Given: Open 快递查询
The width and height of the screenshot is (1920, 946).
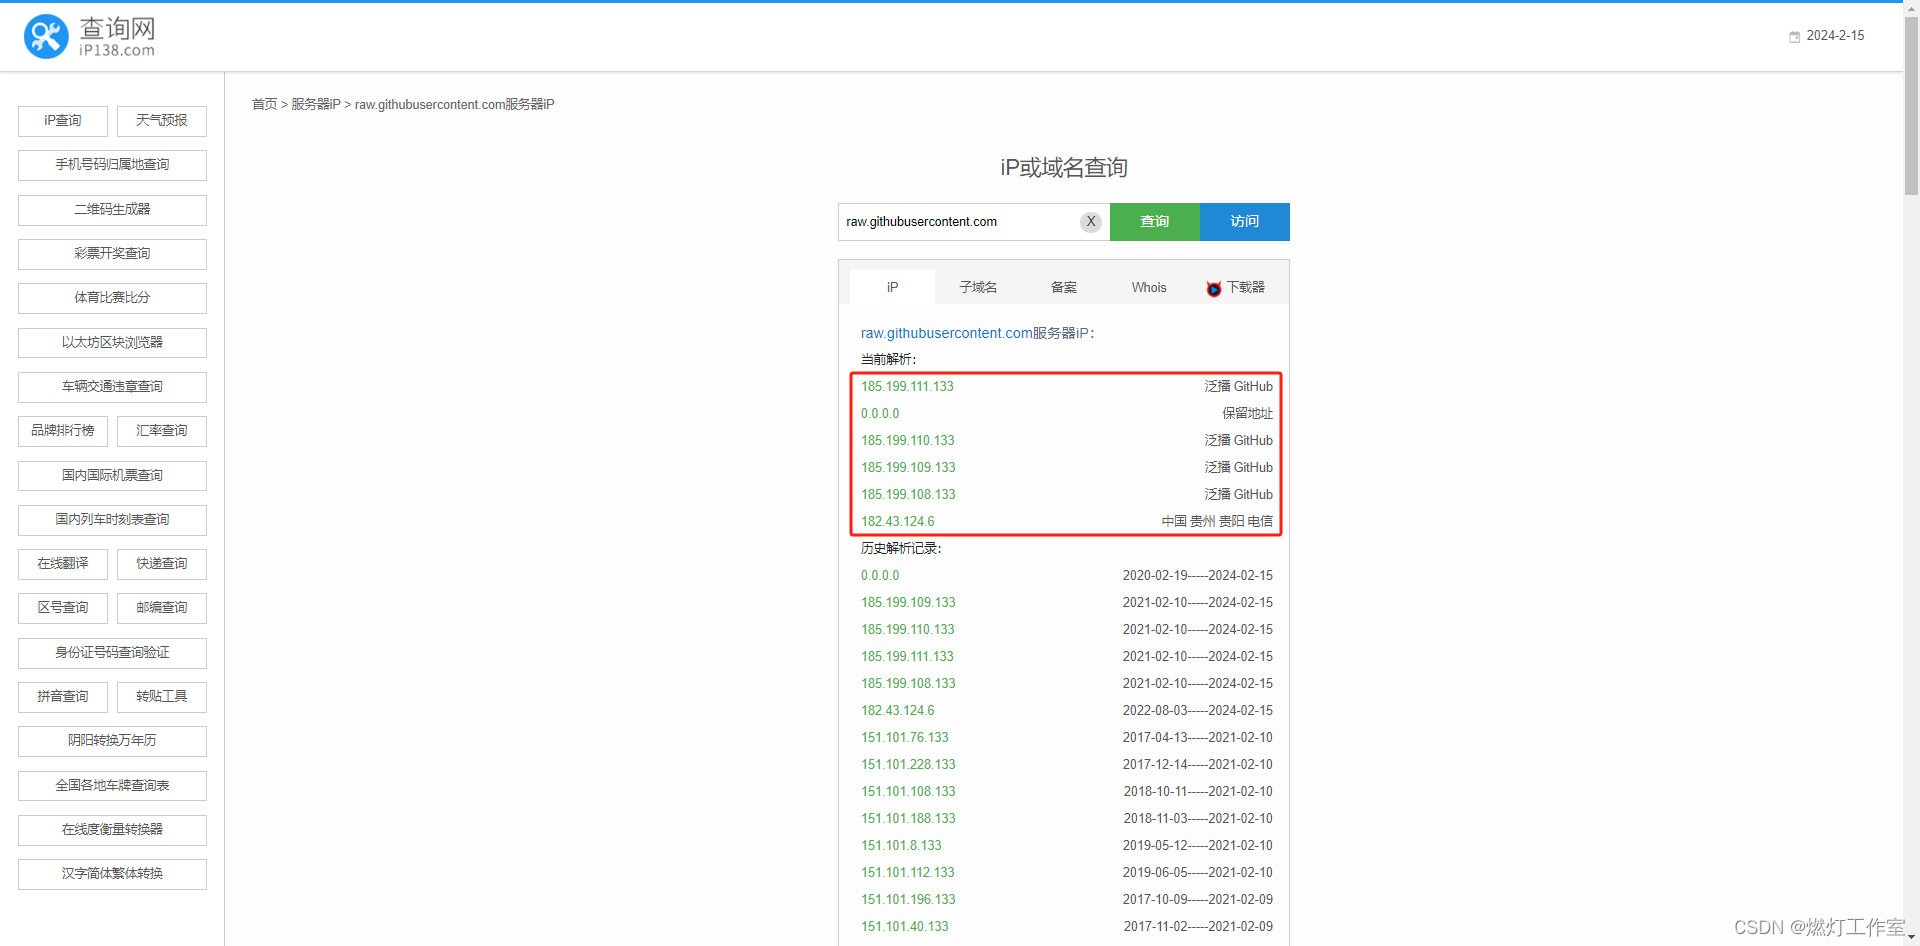Looking at the screenshot, I should [x=162, y=564].
